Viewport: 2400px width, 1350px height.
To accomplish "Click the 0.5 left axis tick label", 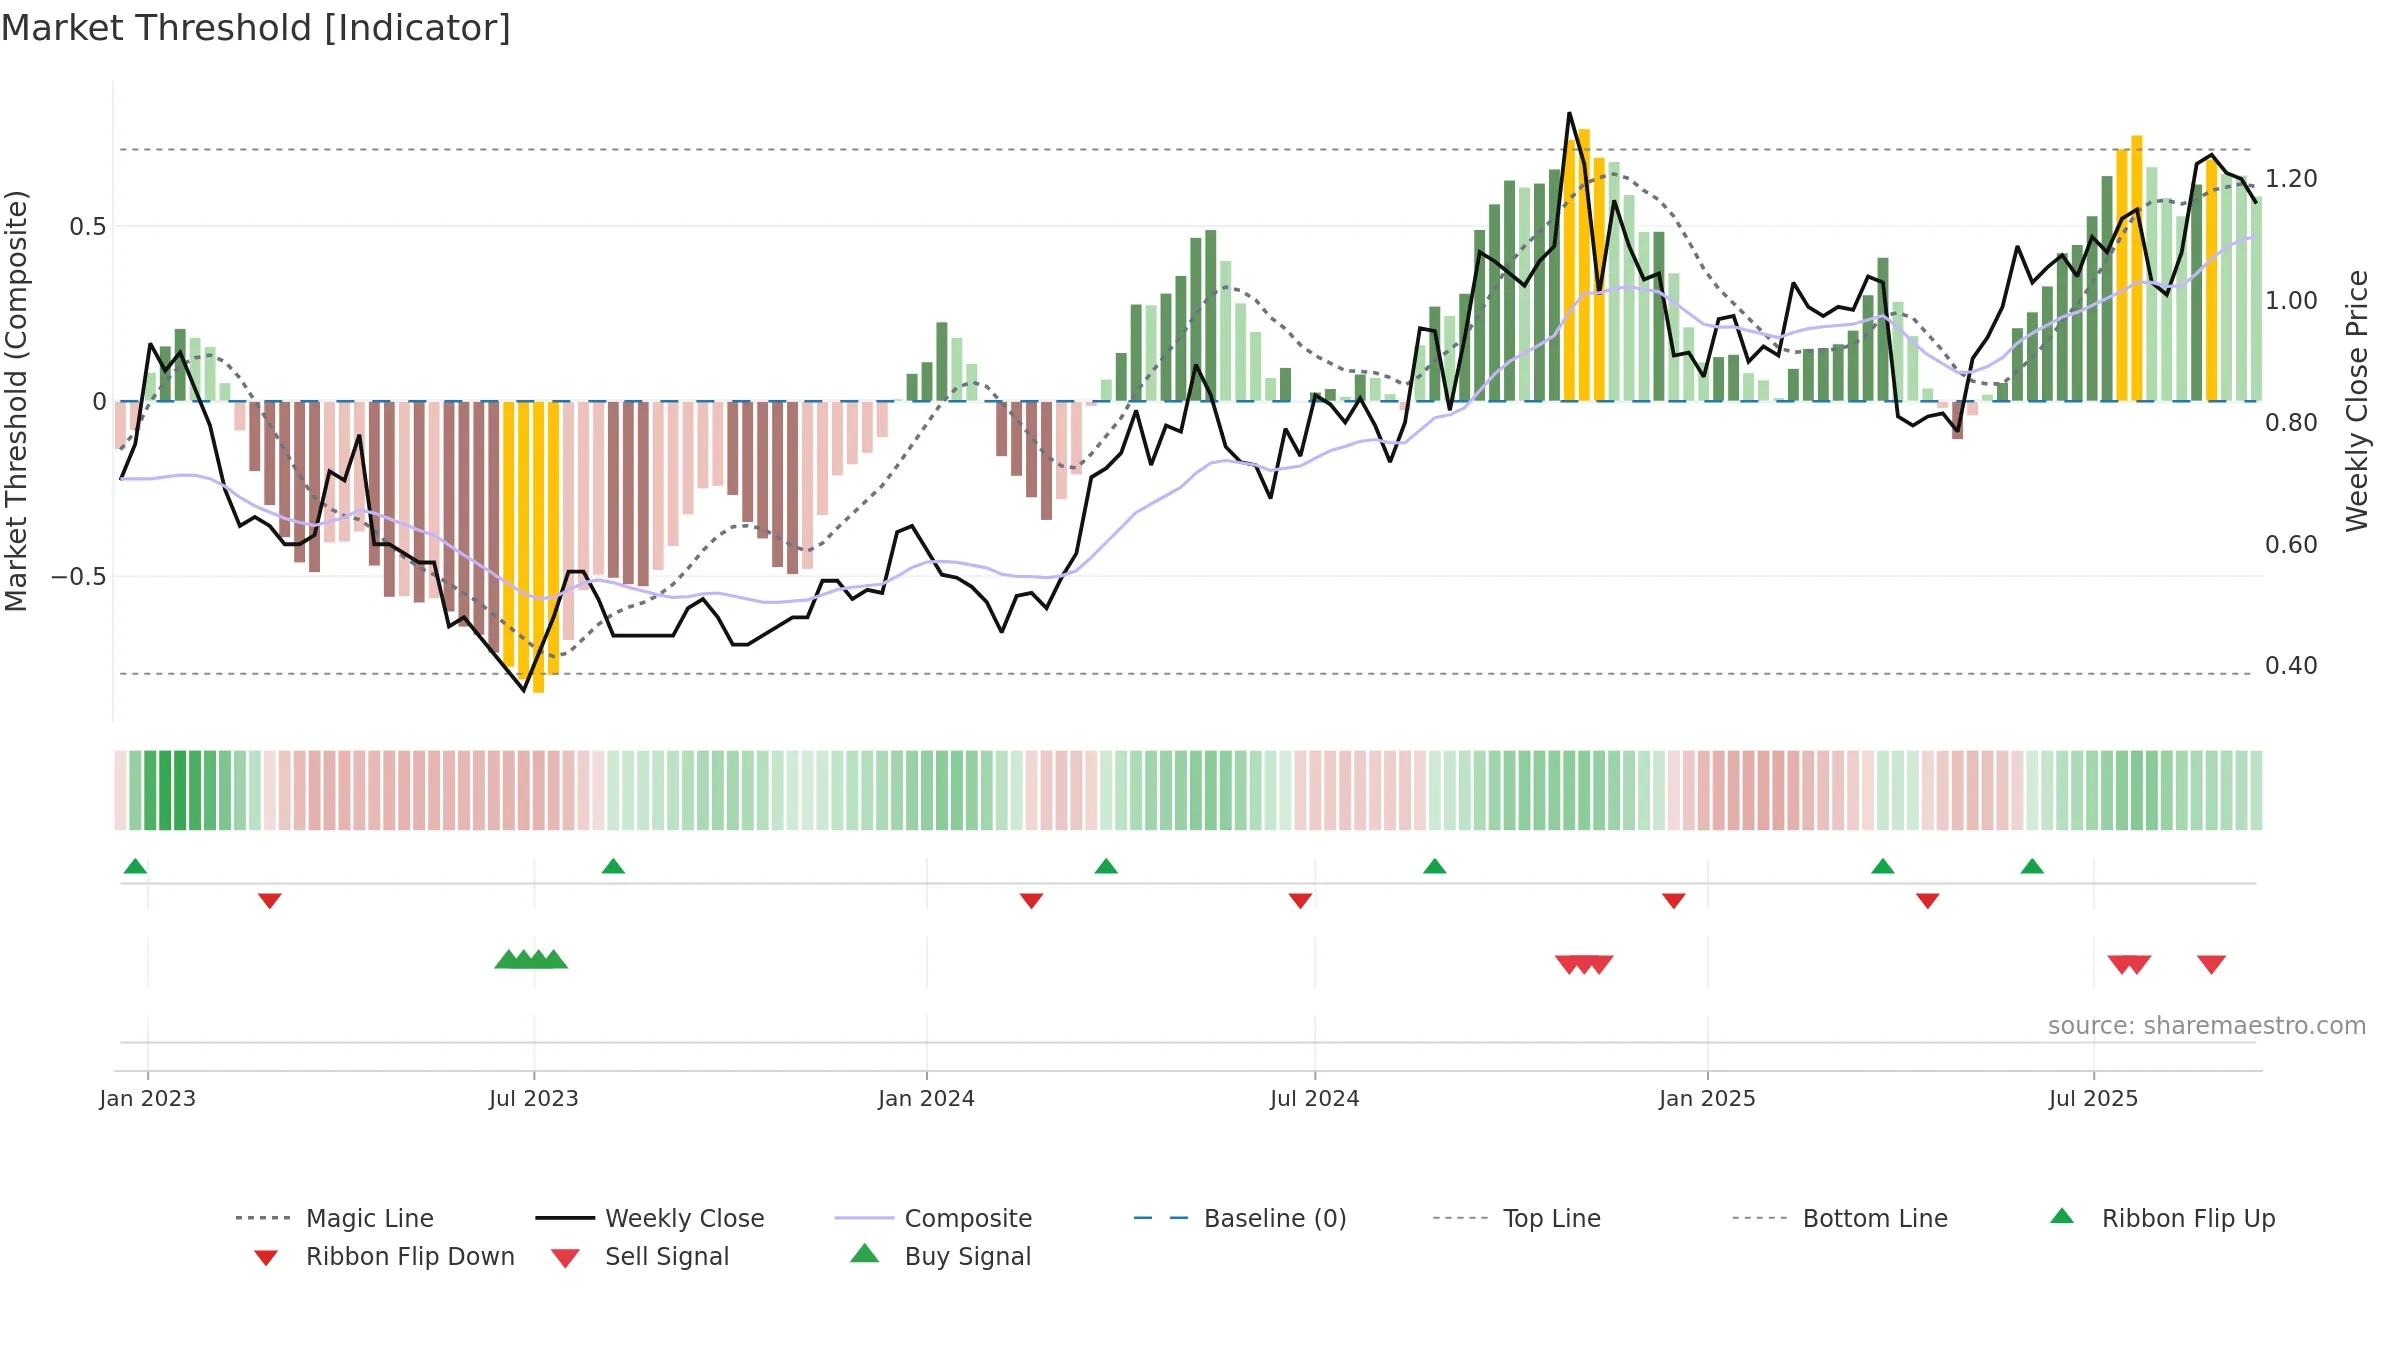I will 87,227.
